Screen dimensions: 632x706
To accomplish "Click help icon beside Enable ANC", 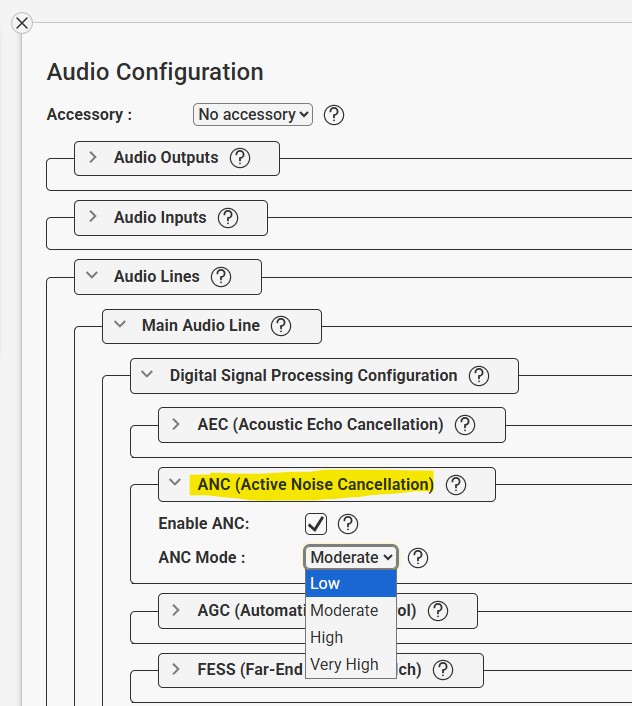I will coord(348,524).
